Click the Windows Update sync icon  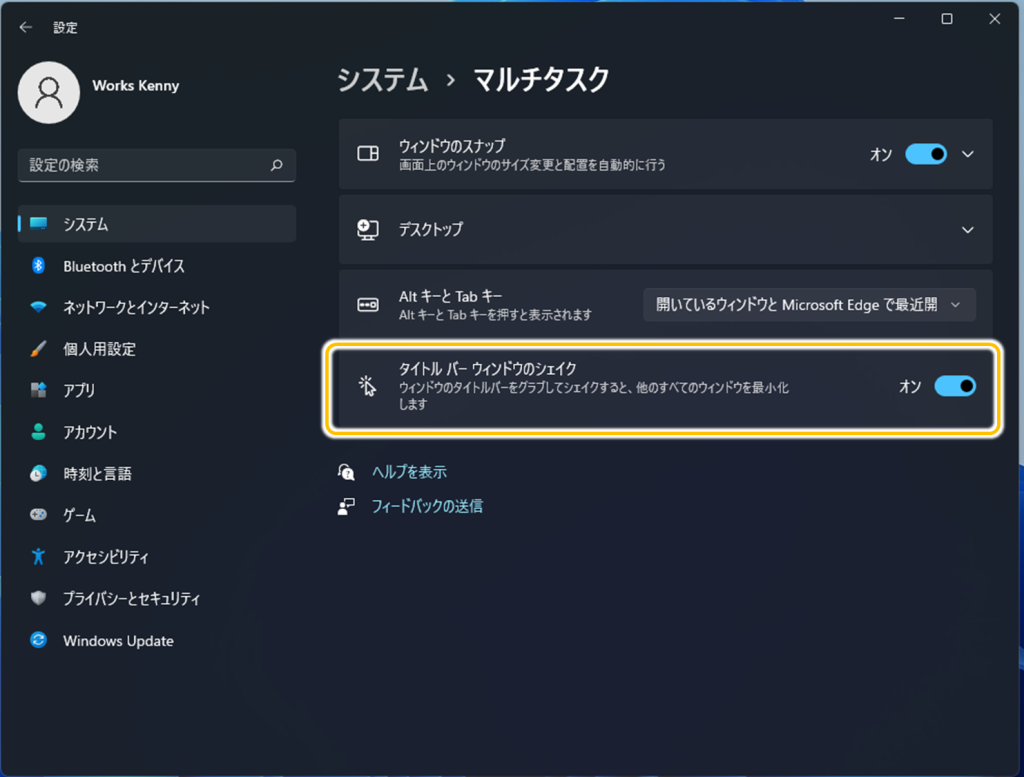click(x=39, y=640)
